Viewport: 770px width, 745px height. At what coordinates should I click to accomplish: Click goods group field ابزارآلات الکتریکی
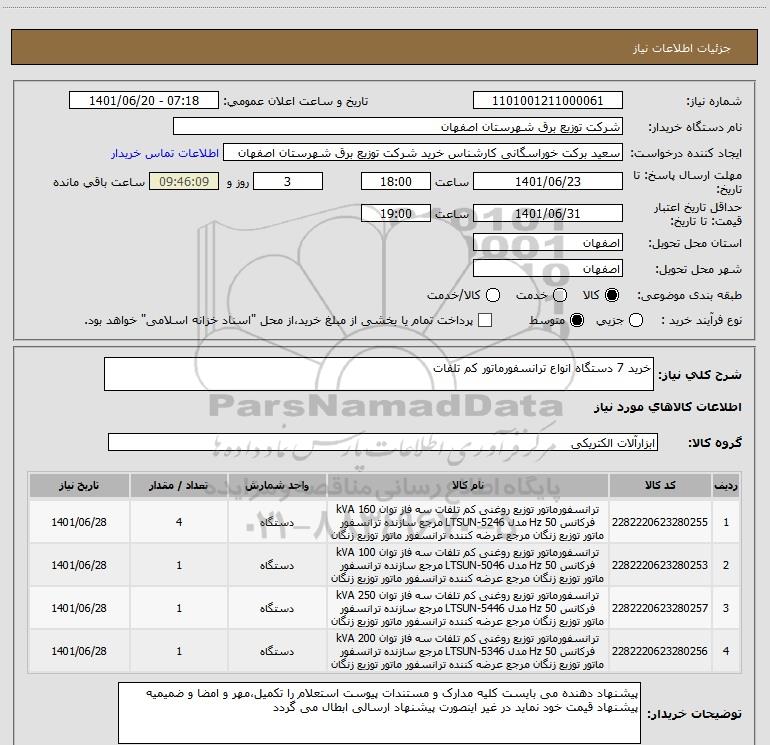point(383,442)
